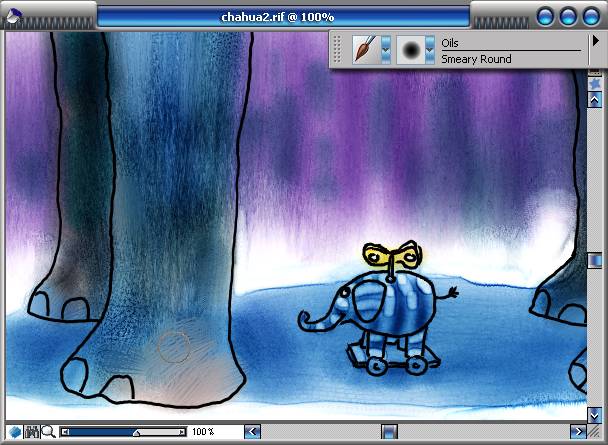Click the horizontal scroll right arrow
The height and width of the screenshot is (445, 608).
tap(578, 431)
